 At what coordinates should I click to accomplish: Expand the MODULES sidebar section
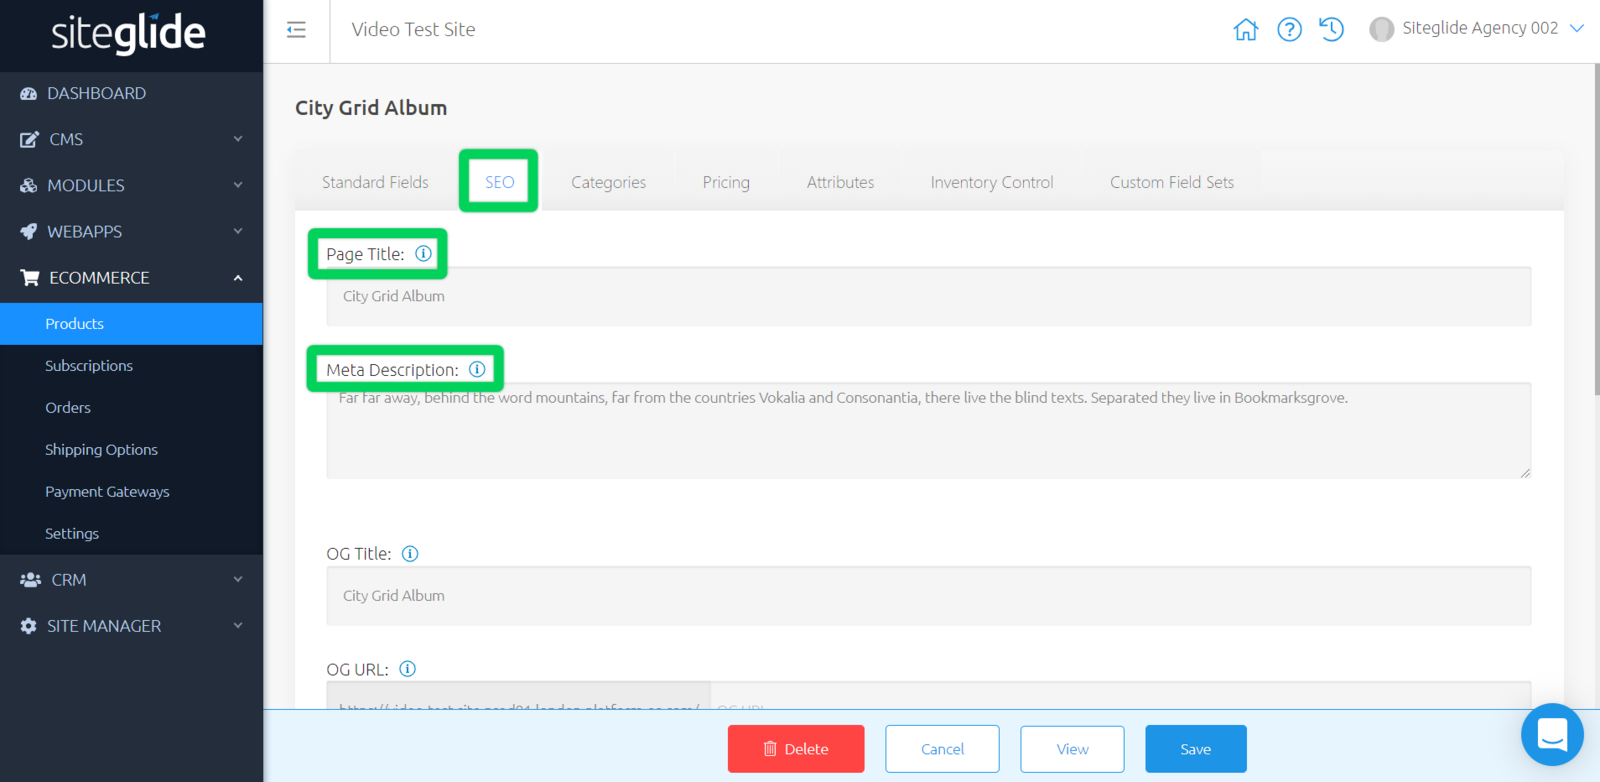tap(131, 185)
